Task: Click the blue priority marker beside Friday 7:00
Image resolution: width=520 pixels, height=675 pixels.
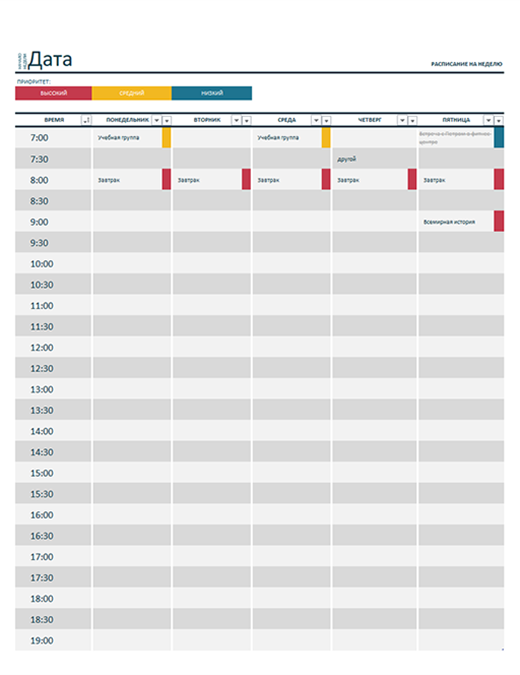Action: coord(499,138)
